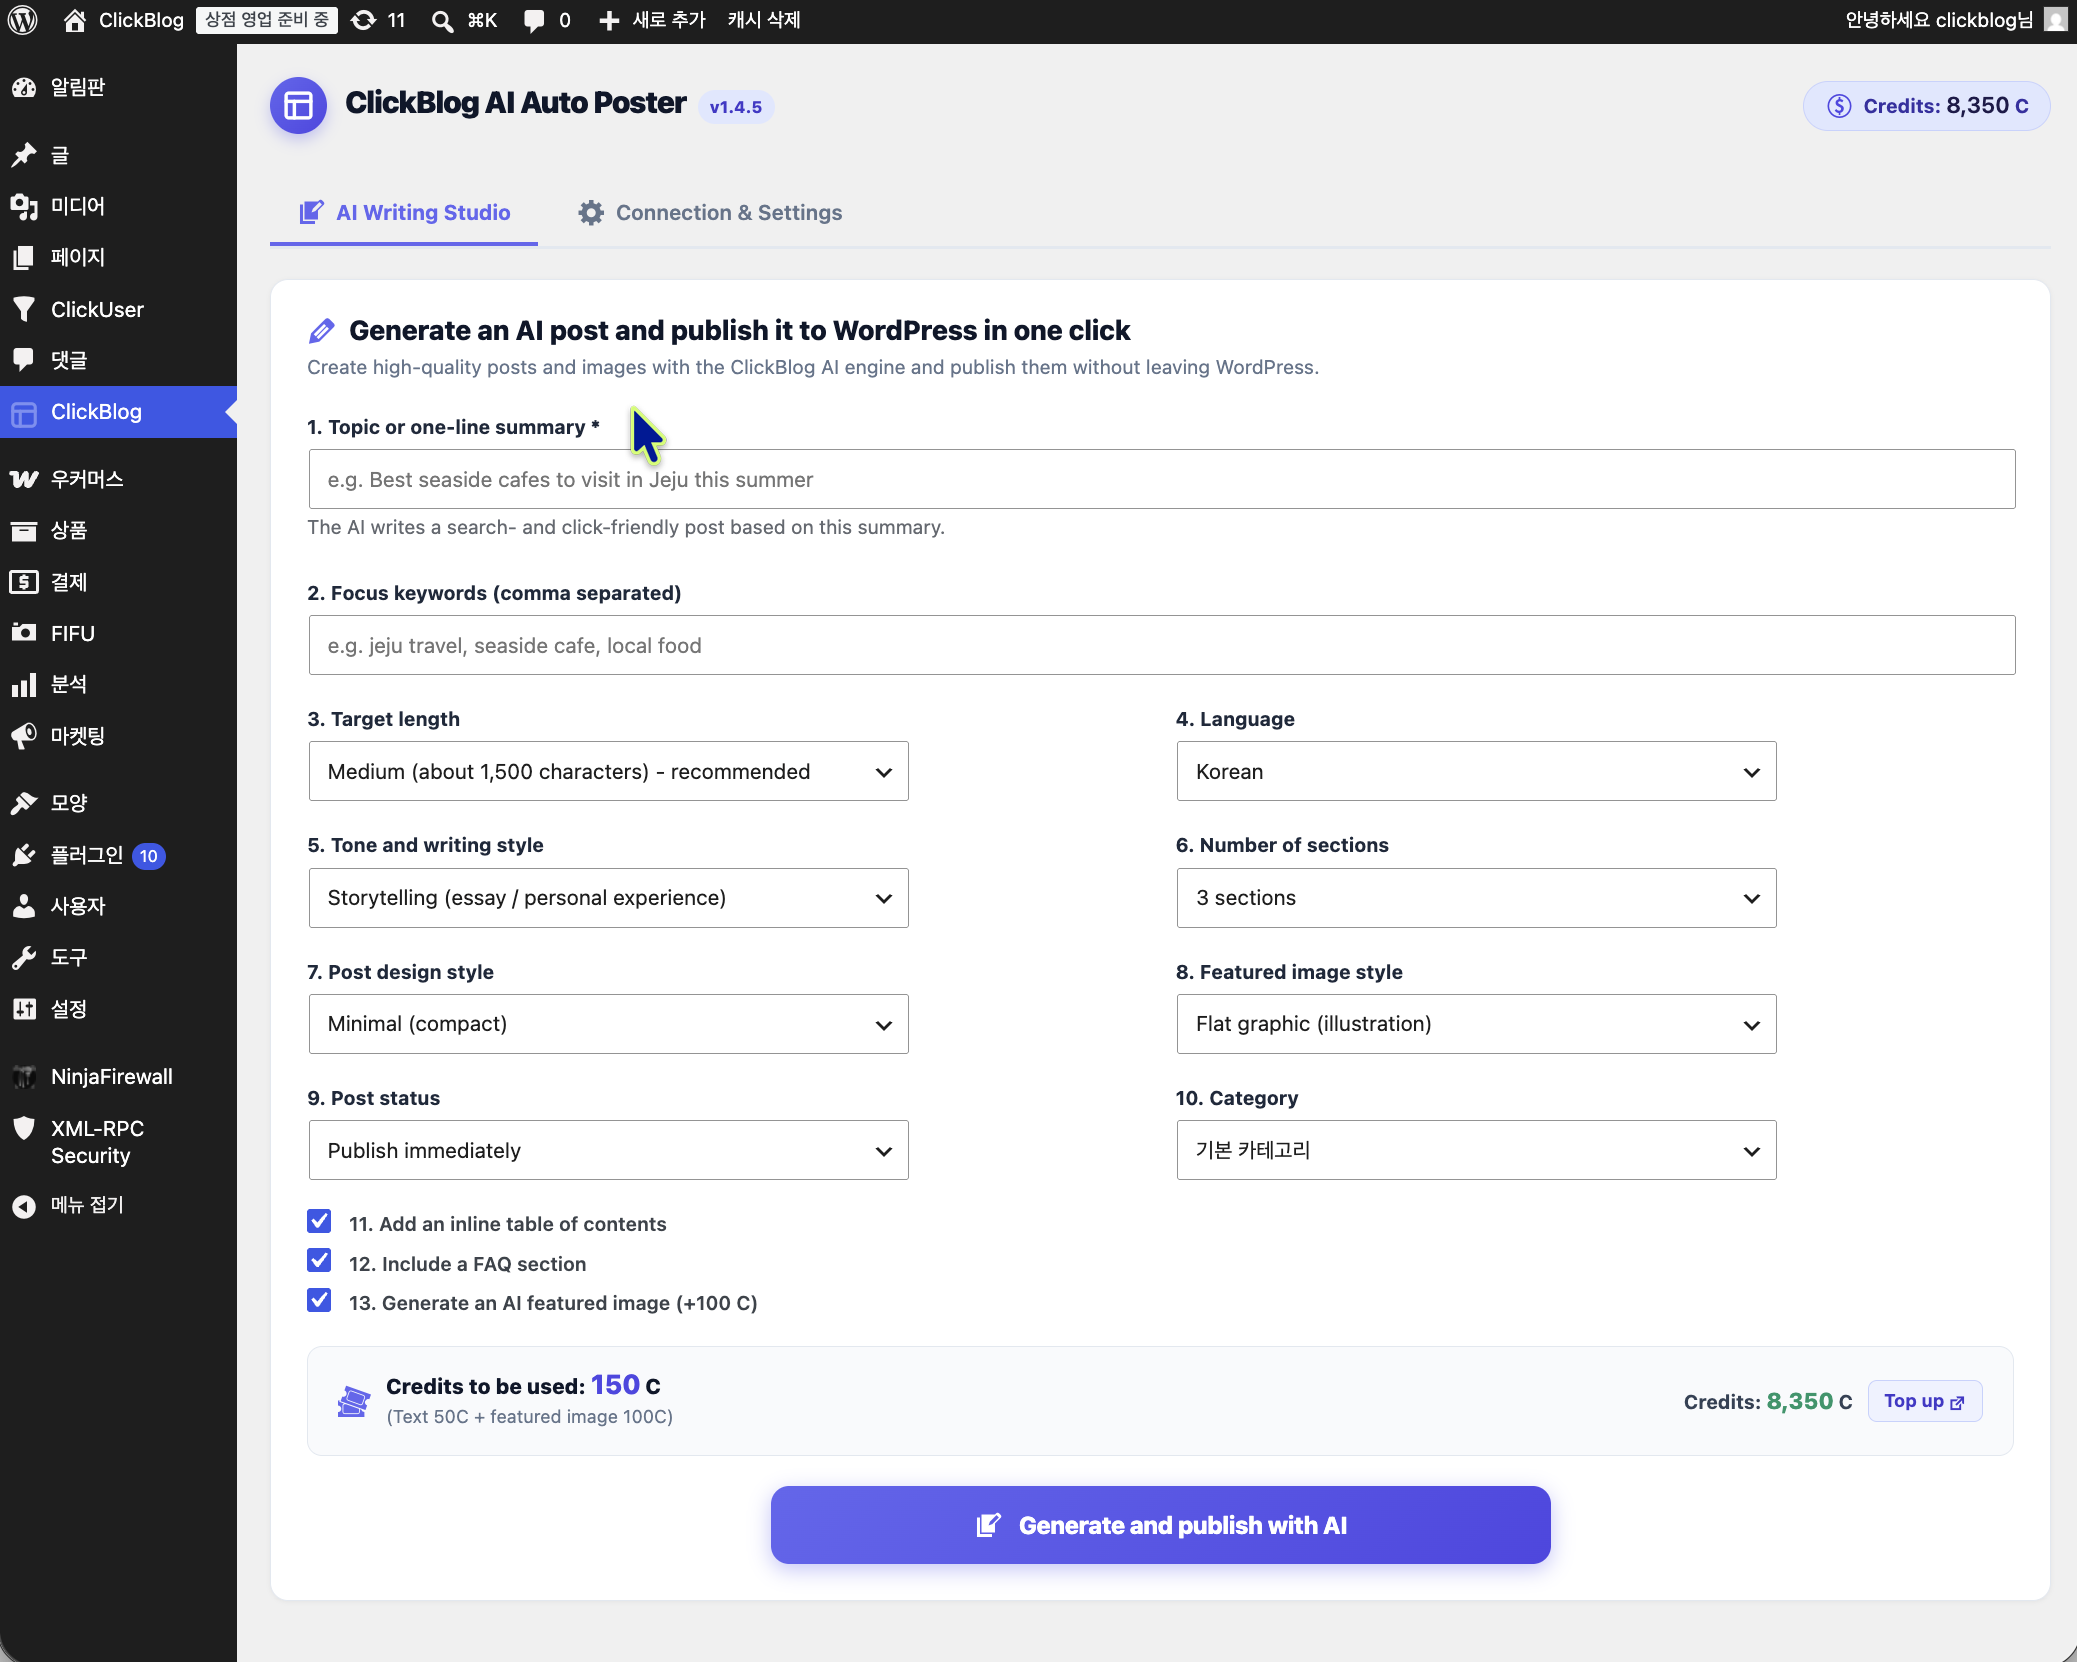This screenshot has height=1662, width=2077.
Task: Open NinjaFirewall menu item
Action: click(118, 1077)
